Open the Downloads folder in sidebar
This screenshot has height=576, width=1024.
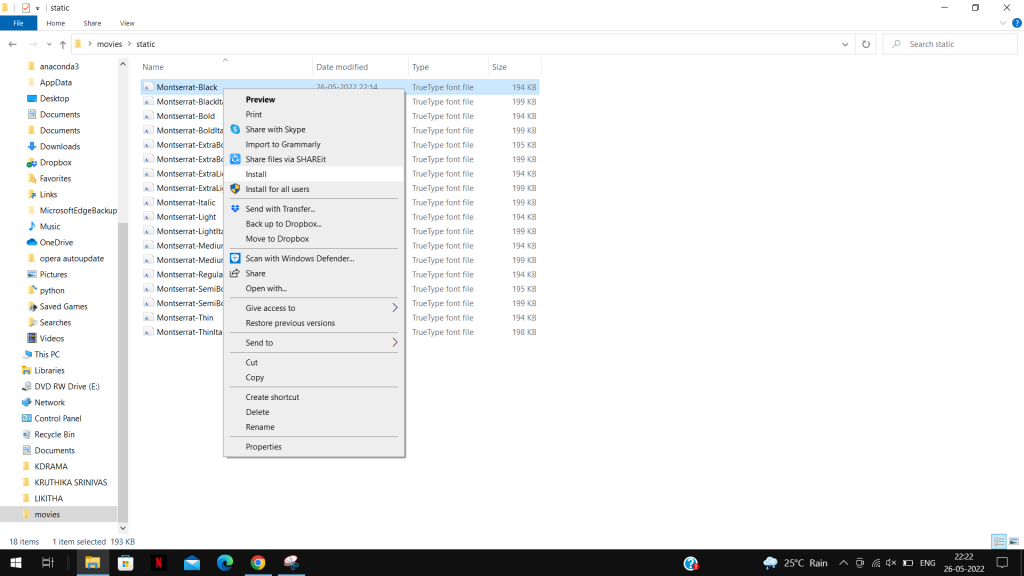click(60, 147)
